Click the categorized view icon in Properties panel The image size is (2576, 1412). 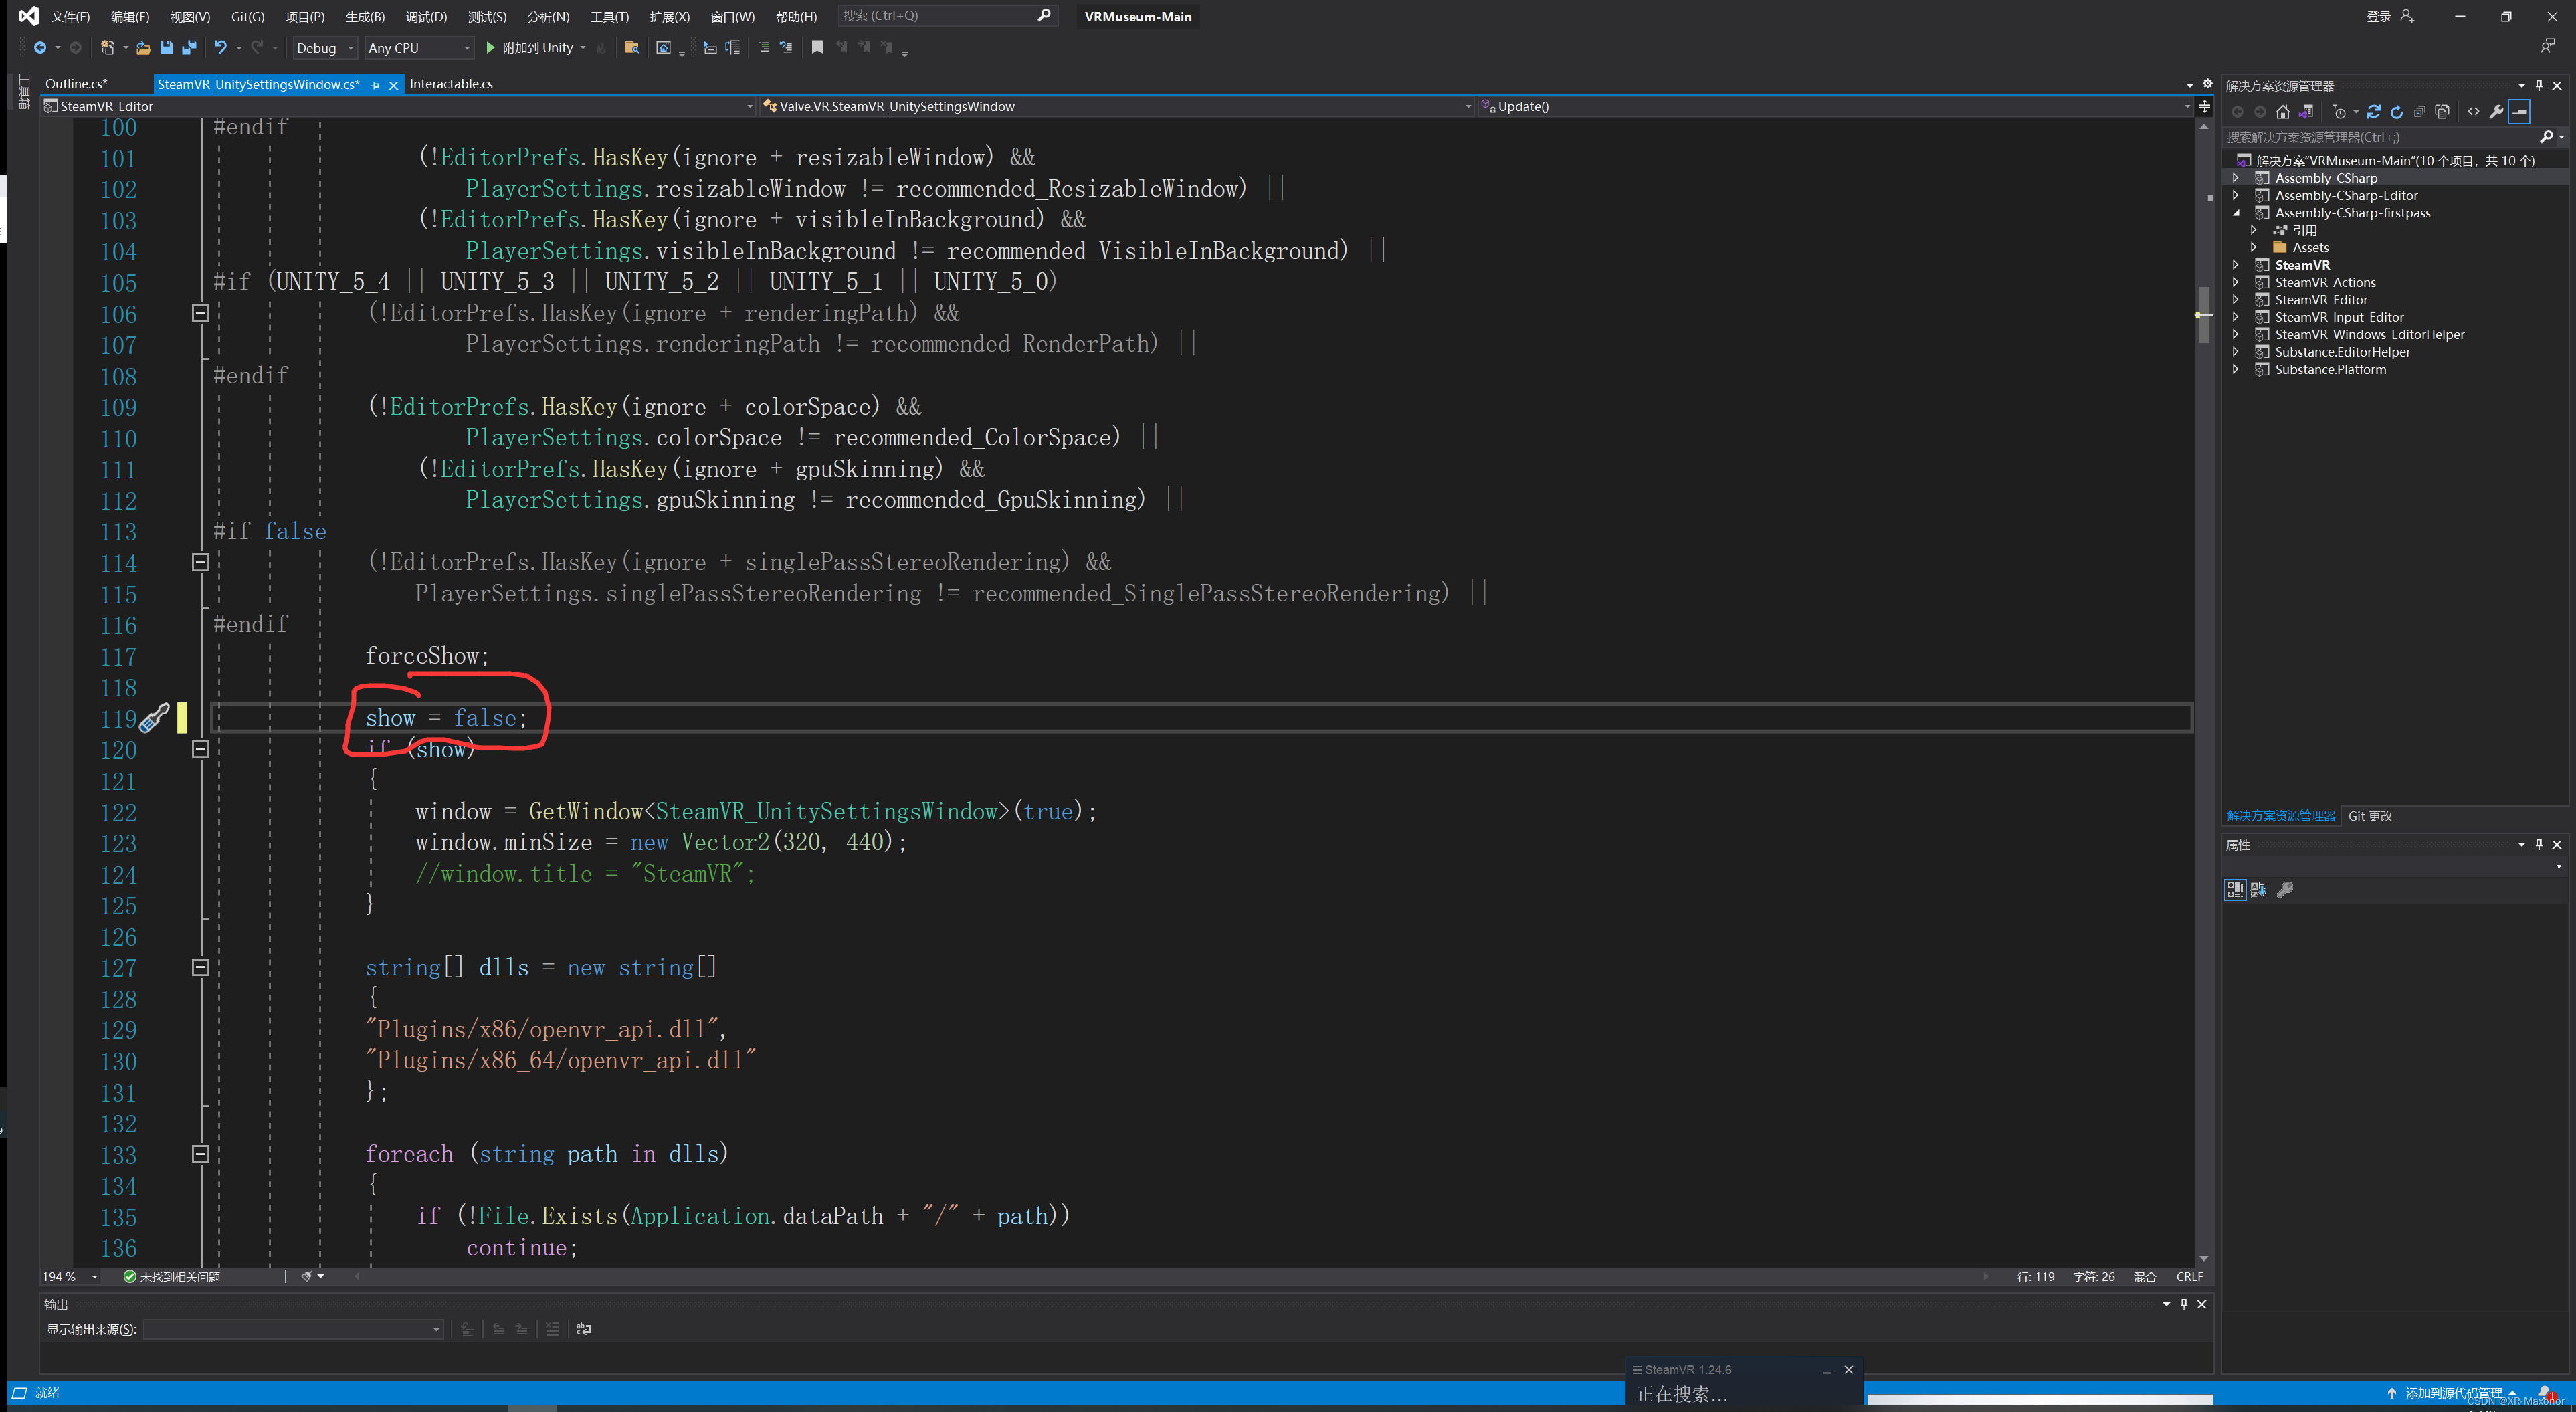click(x=2235, y=889)
